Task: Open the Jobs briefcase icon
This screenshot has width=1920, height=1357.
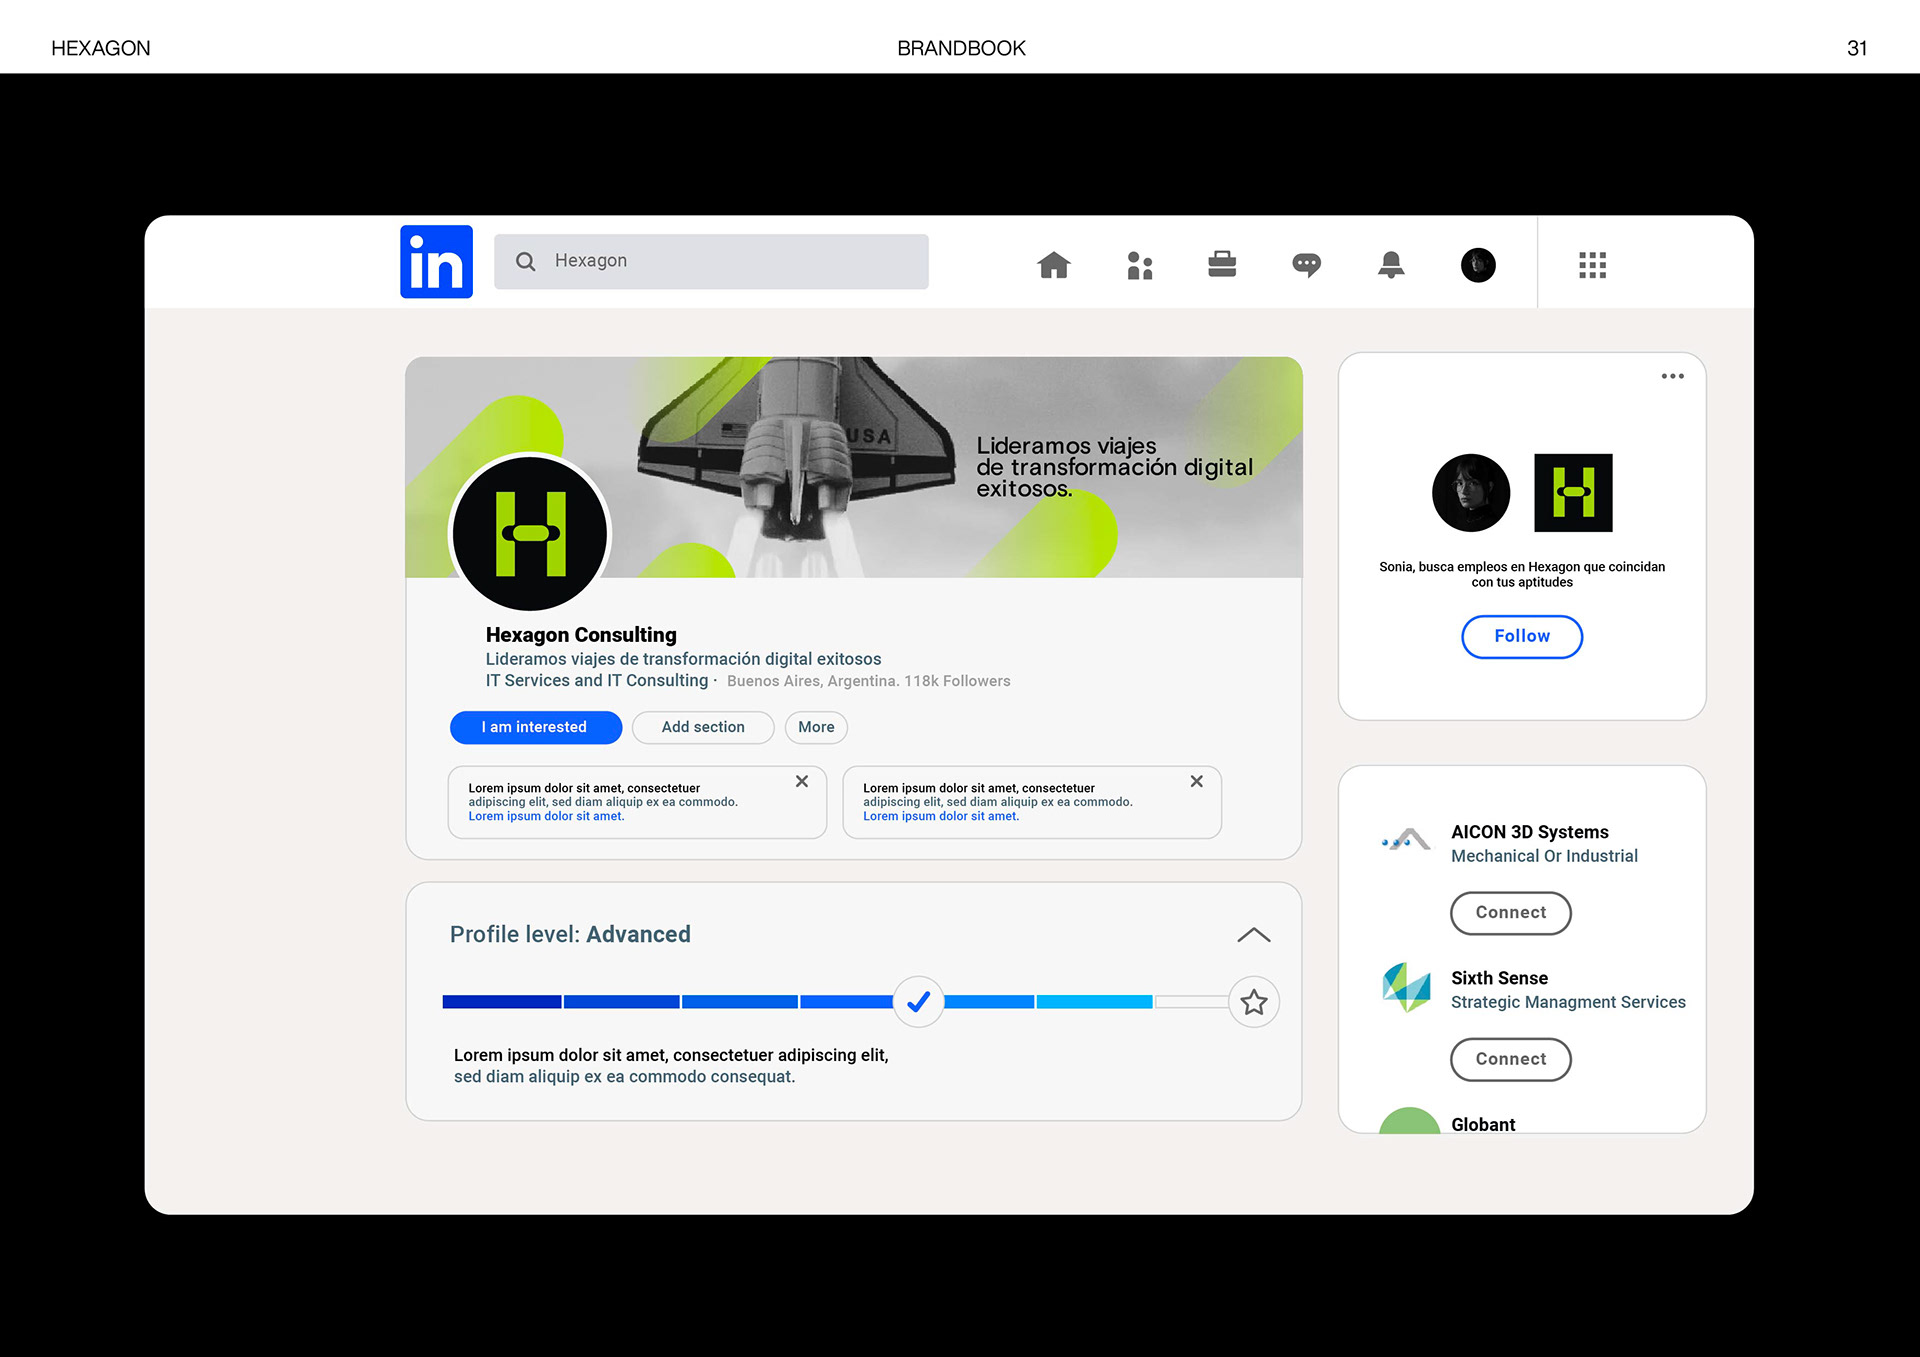Action: tap(1222, 265)
